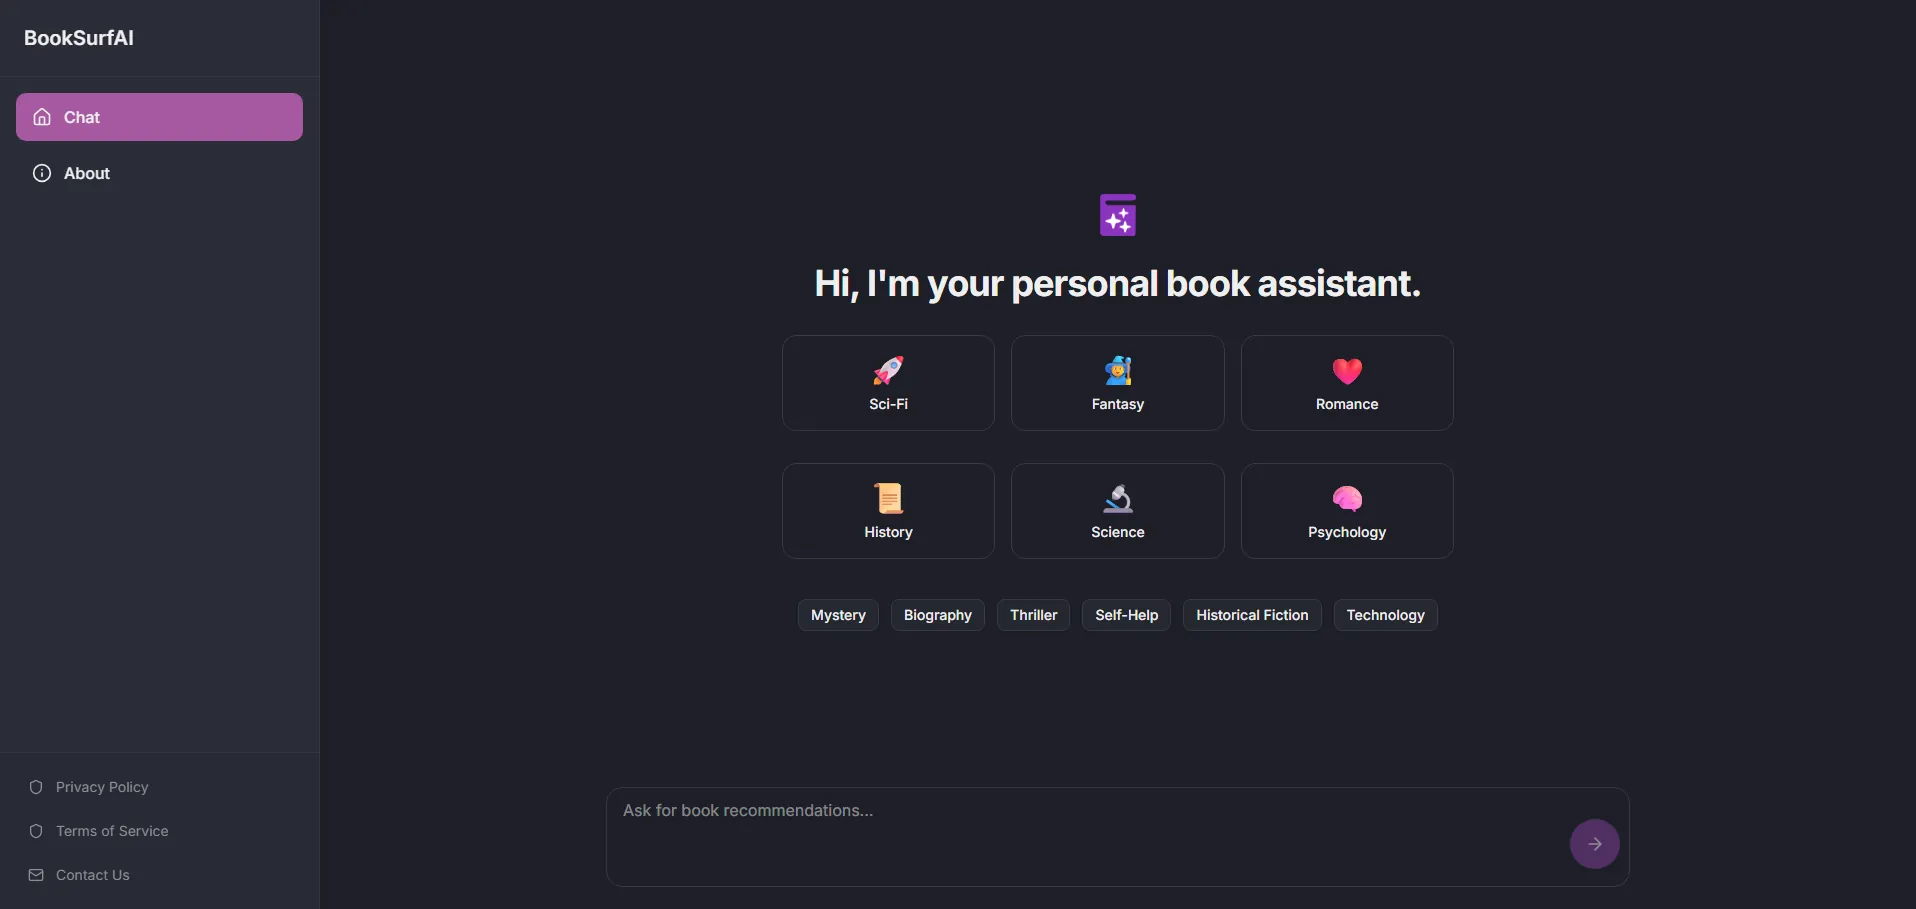
Task: Pick the scroll History icon
Action: [888, 498]
